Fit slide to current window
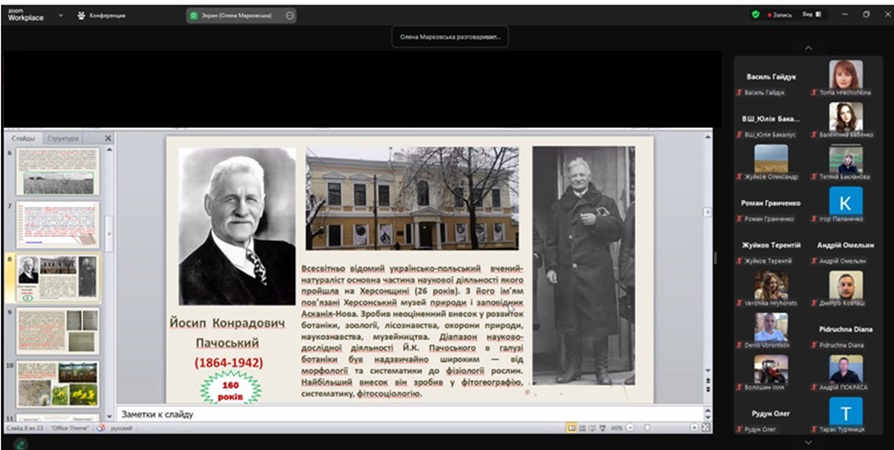Viewport: 894px width, 450px height. 706,428
